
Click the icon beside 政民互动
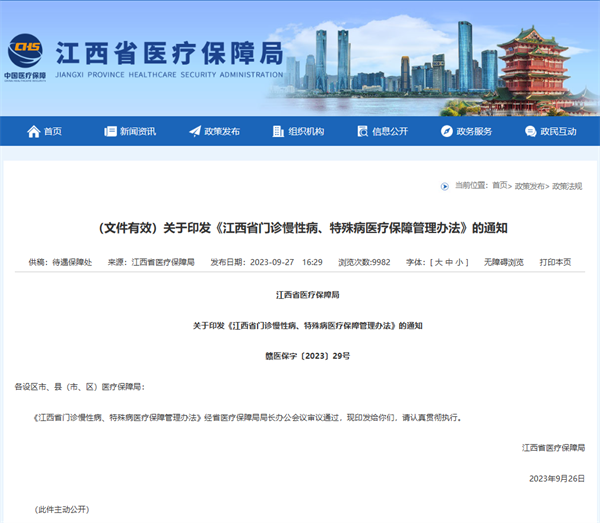tap(531, 131)
